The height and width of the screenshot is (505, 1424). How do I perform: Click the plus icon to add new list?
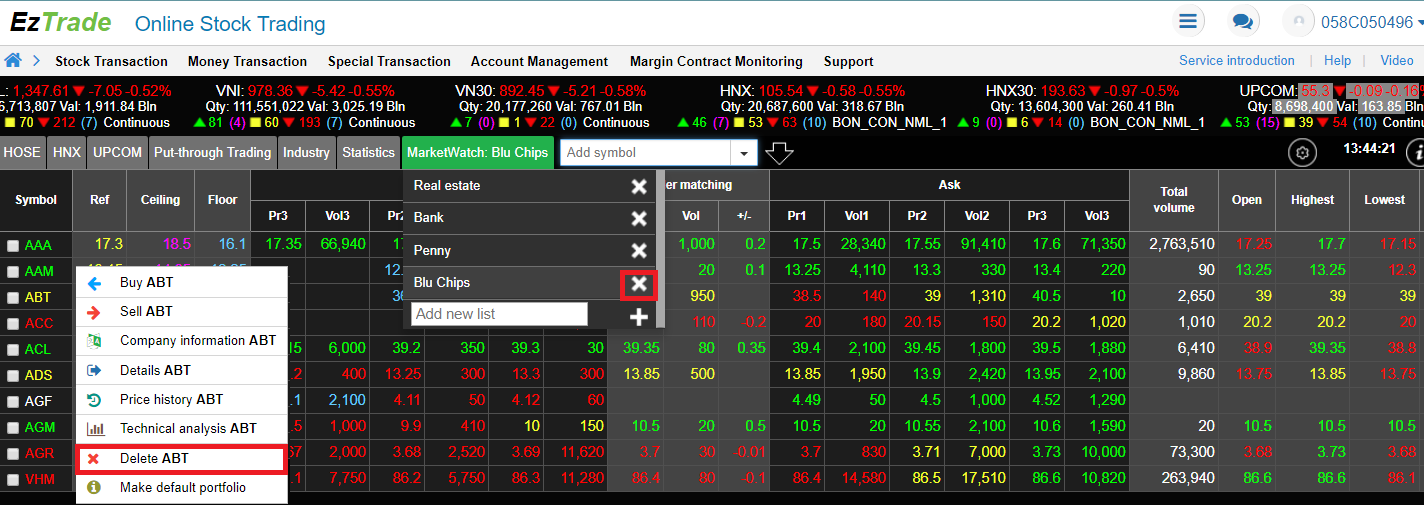tap(639, 316)
